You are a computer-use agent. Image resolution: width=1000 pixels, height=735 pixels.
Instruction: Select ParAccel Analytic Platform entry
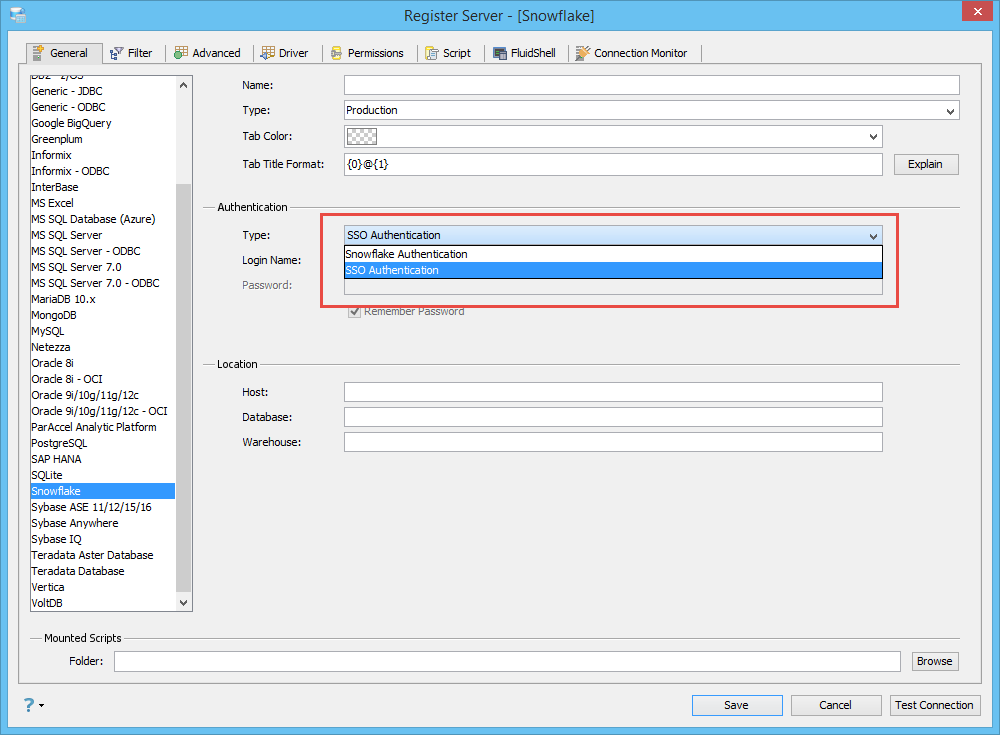coord(103,427)
